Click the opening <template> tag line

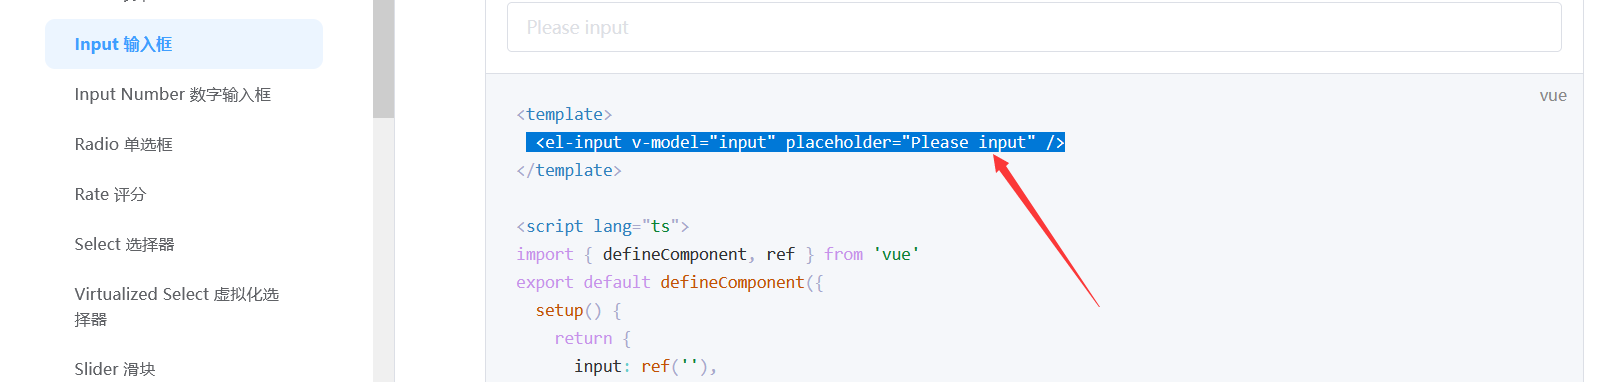tap(564, 114)
